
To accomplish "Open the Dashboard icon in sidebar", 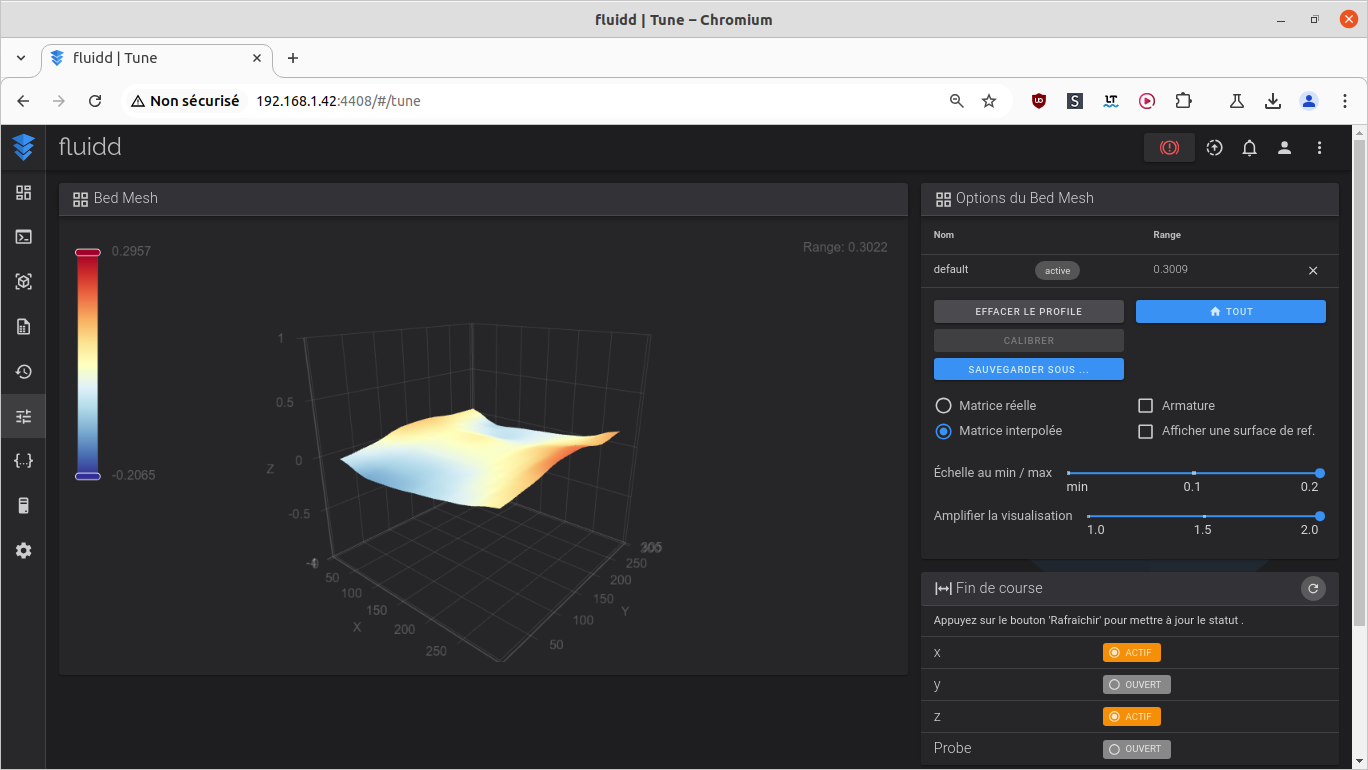I will pyautogui.click(x=23, y=192).
